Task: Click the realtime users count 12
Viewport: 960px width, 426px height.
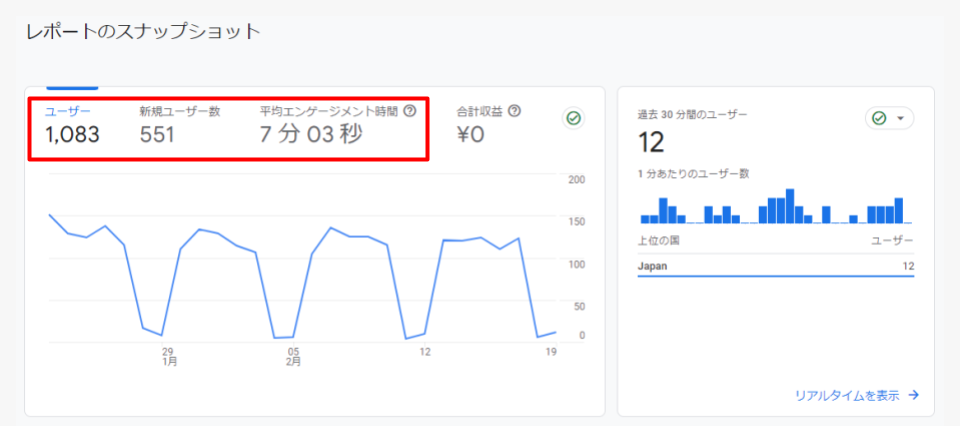Action: [651, 143]
